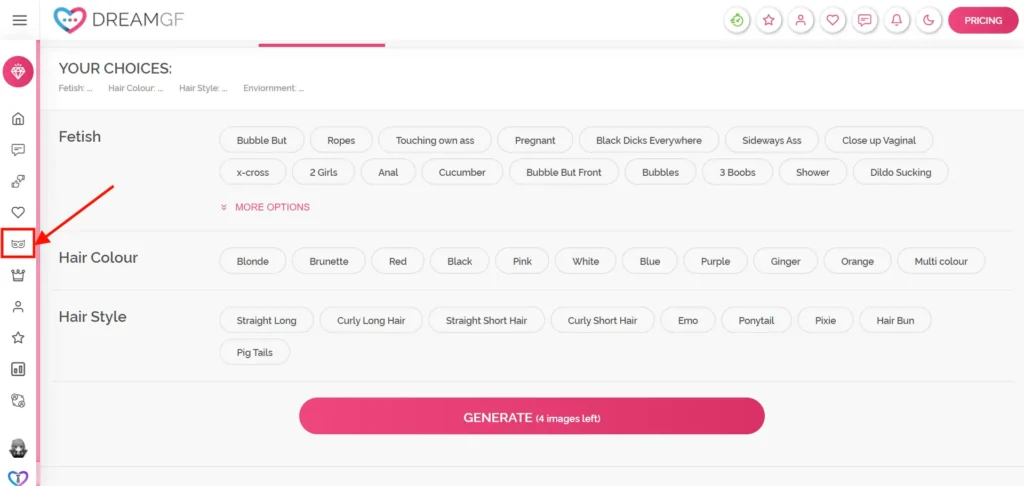This screenshot has width=1024, height=486.
Task: Expand More Options under Fetish
Action: pyautogui.click(x=272, y=207)
